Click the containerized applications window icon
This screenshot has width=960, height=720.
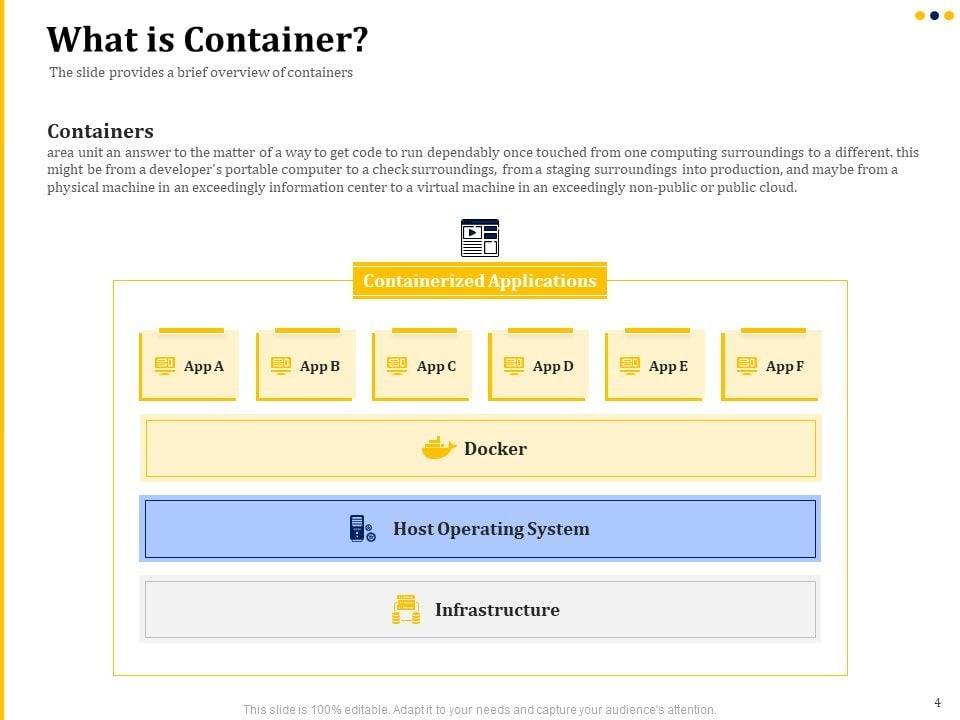479,238
